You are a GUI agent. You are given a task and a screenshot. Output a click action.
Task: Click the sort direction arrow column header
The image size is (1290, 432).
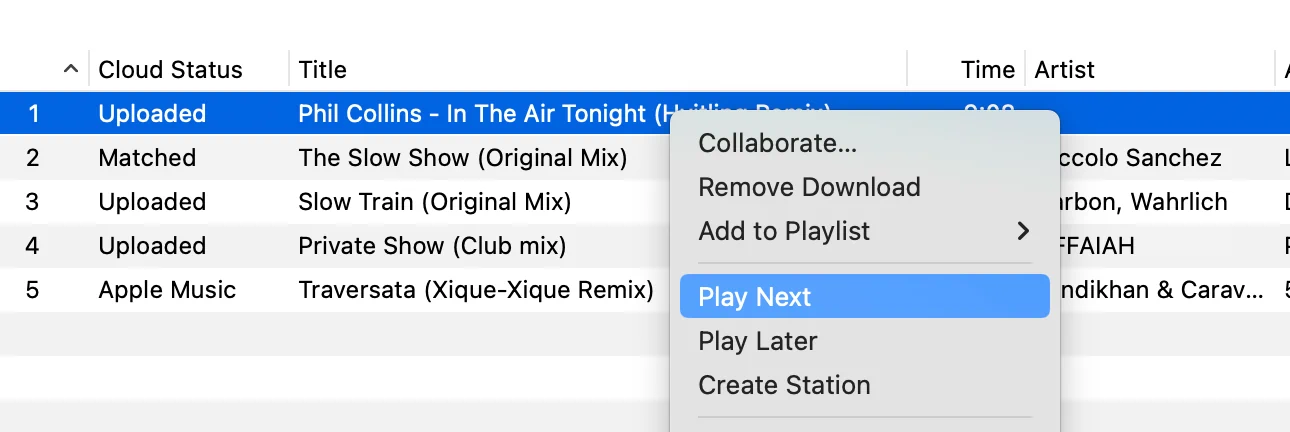click(69, 70)
